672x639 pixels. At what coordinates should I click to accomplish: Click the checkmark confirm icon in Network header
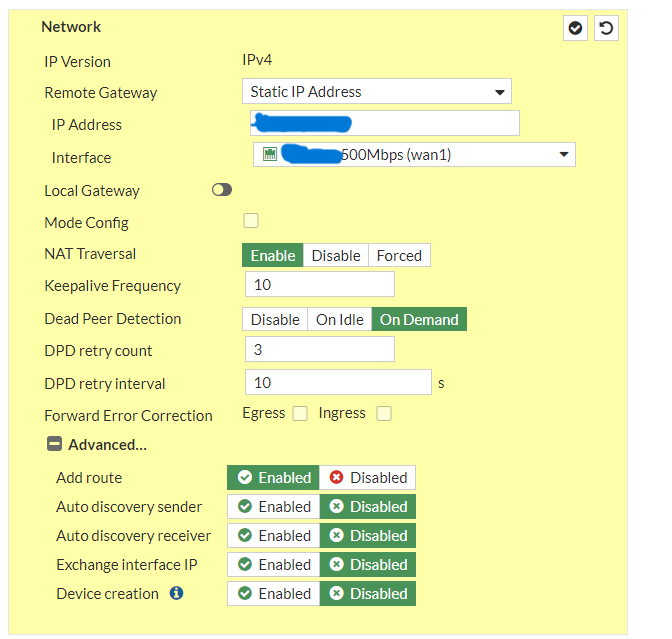576,28
